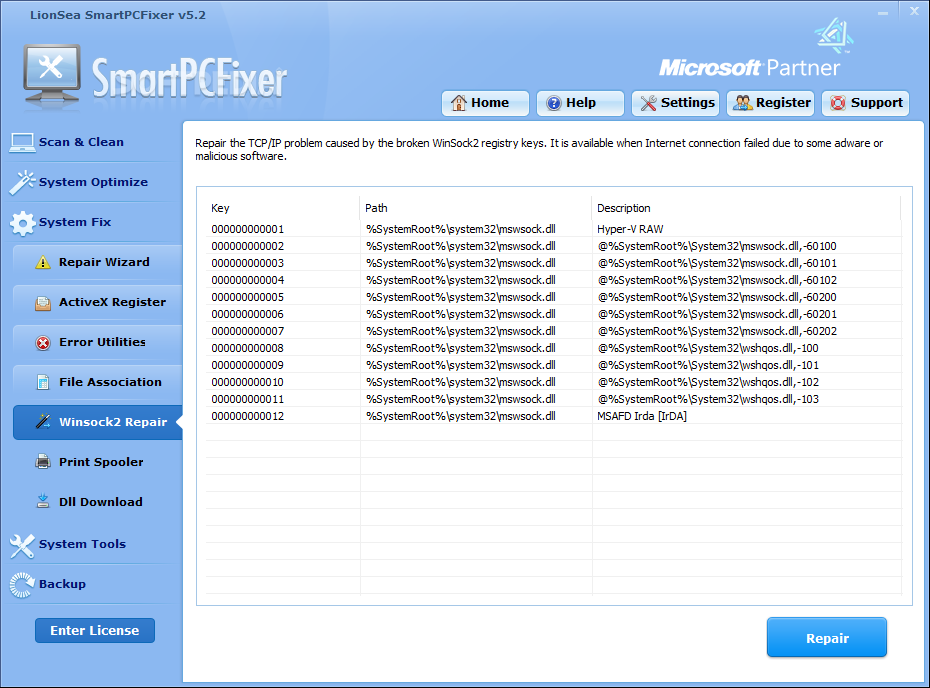The image size is (930, 688).
Task: Click description ending in wshqos.dll,-100
Action: 708,348
